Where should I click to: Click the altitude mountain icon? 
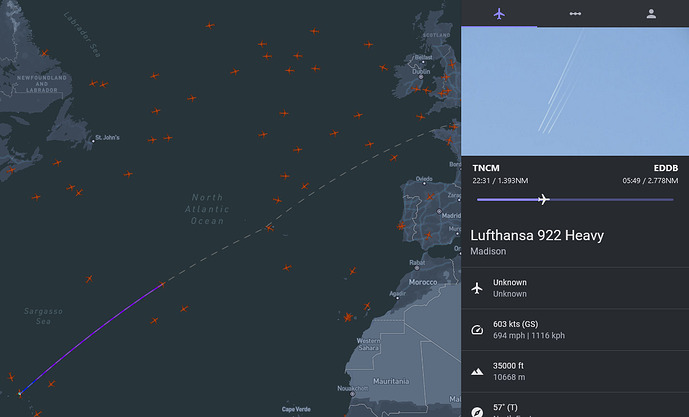pyautogui.click(x=477, y=371)
